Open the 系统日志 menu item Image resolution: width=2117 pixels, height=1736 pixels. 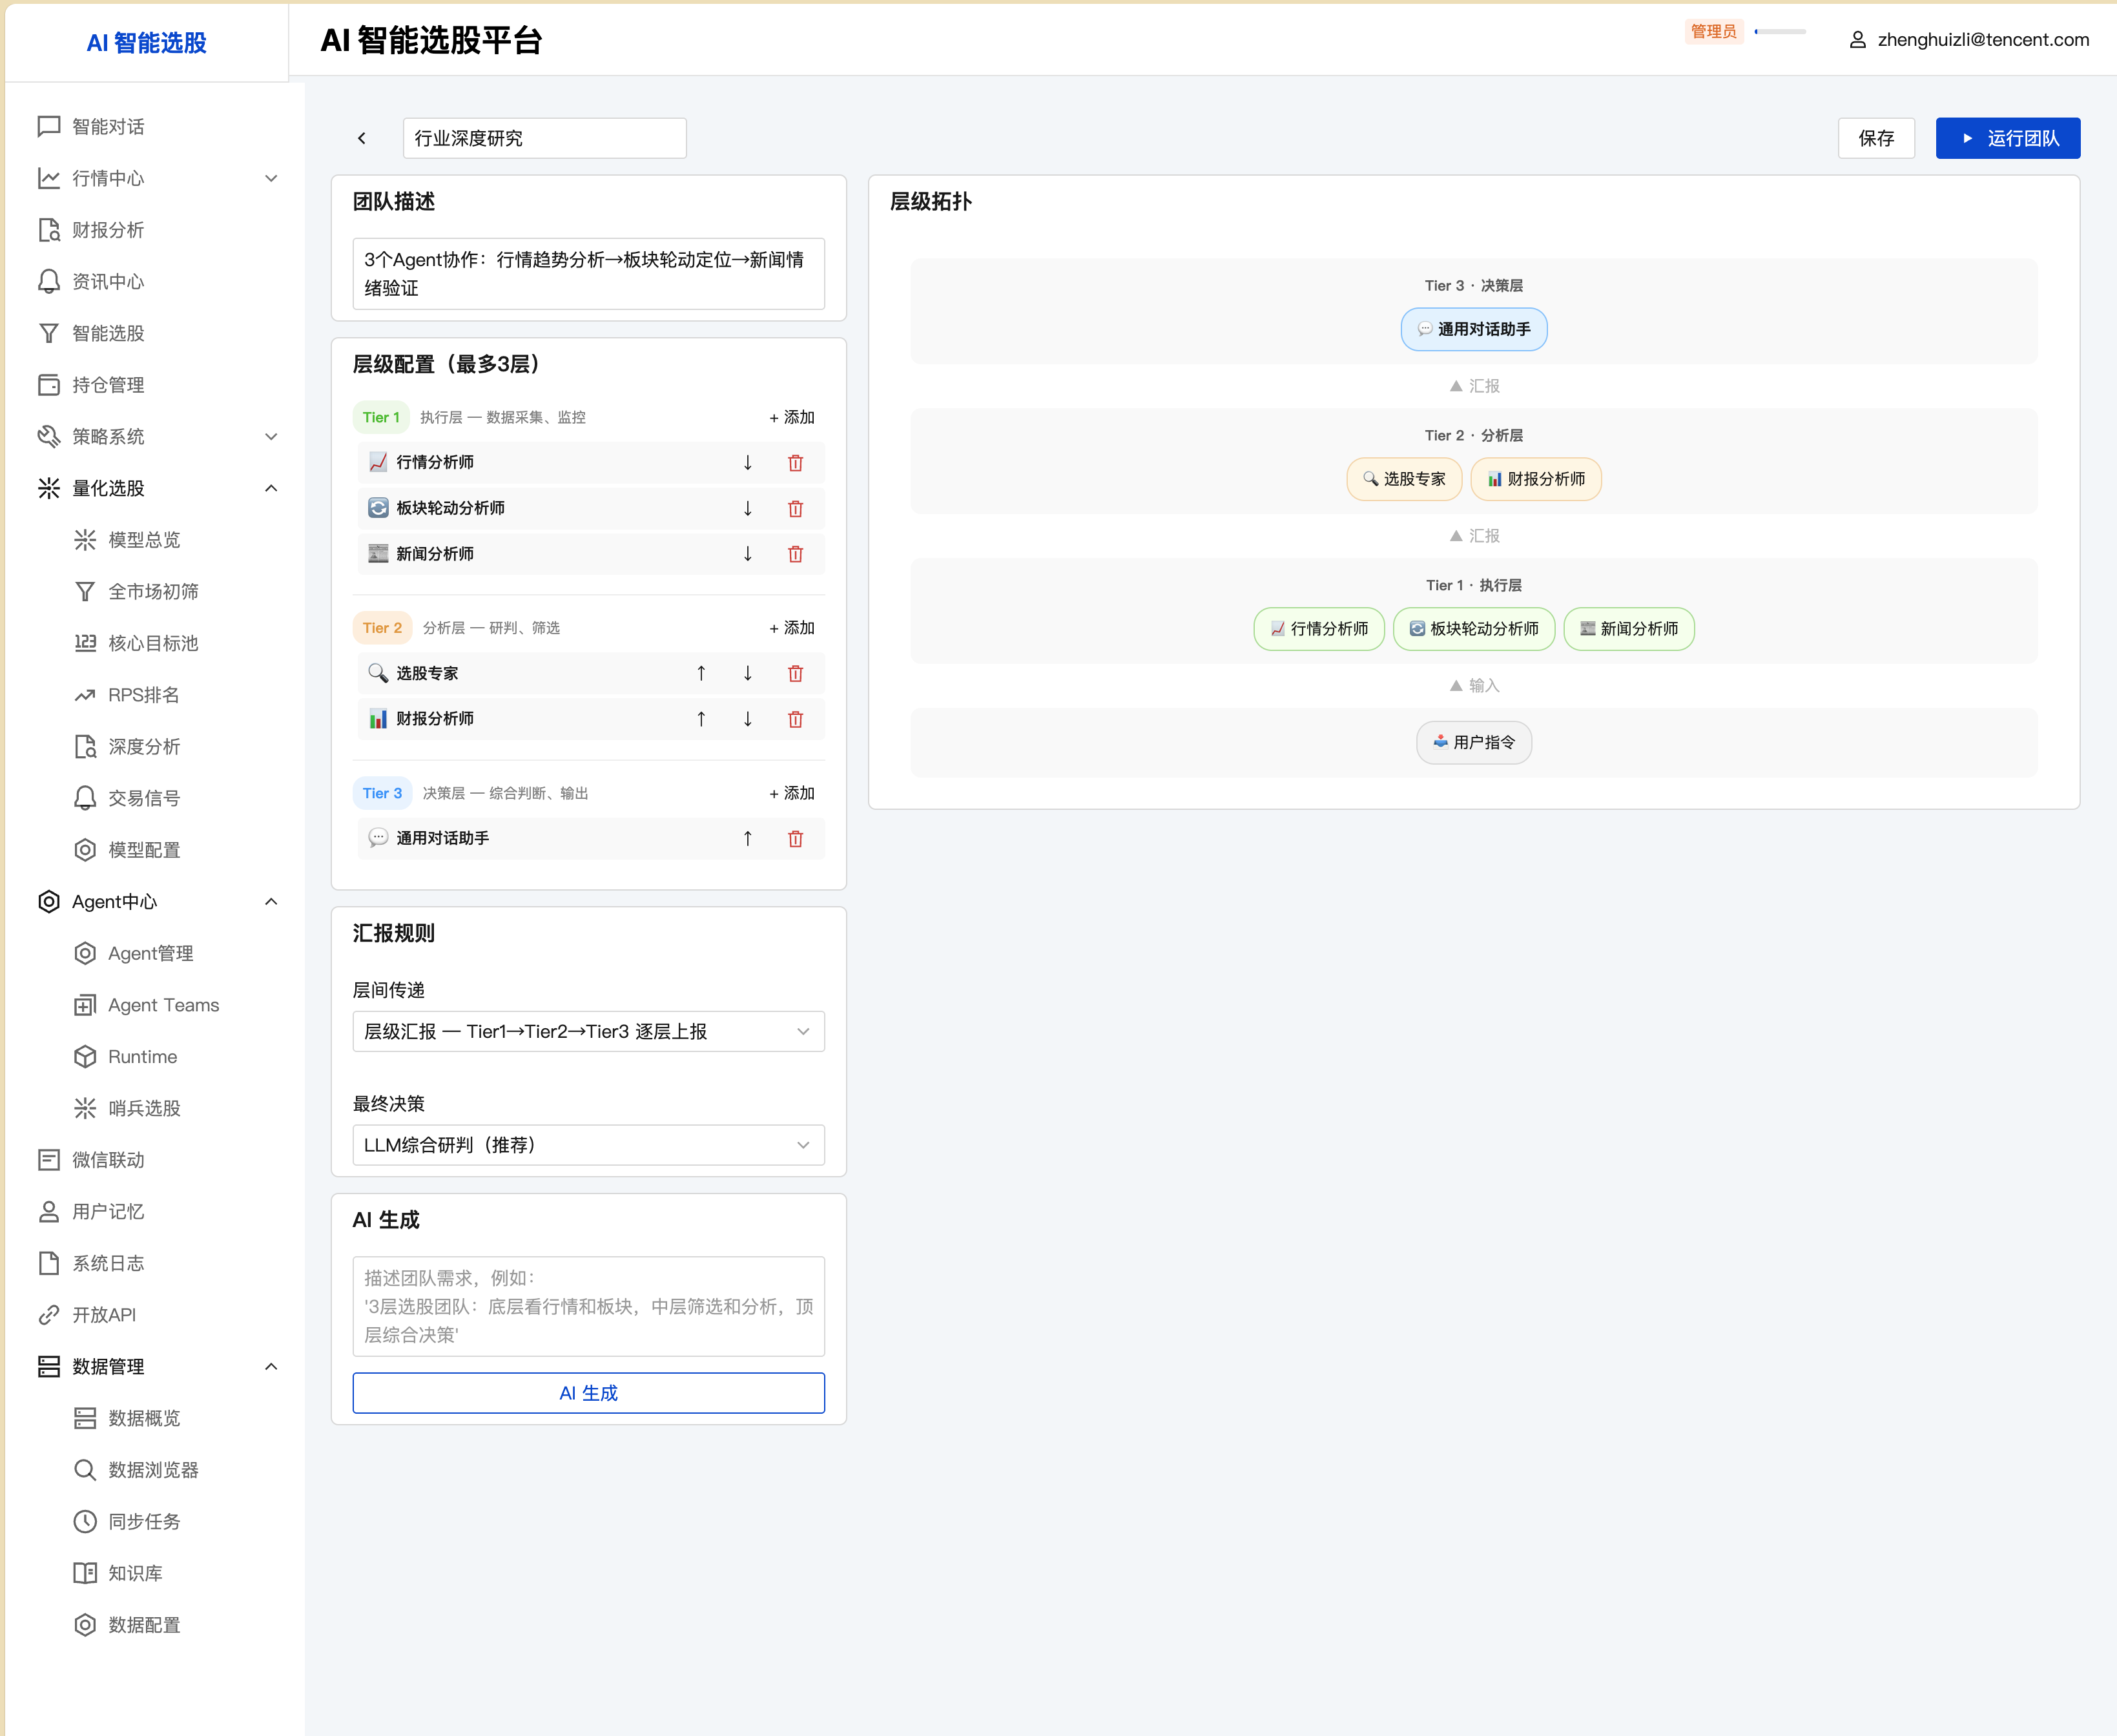[x=155, y=1263]
